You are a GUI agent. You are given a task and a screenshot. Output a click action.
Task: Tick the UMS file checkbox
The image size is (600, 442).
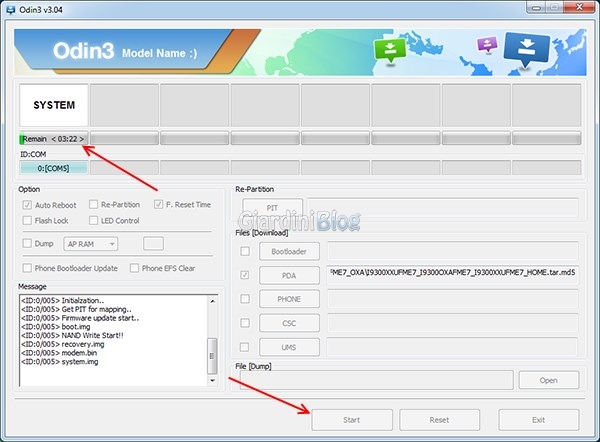point(244,347)
